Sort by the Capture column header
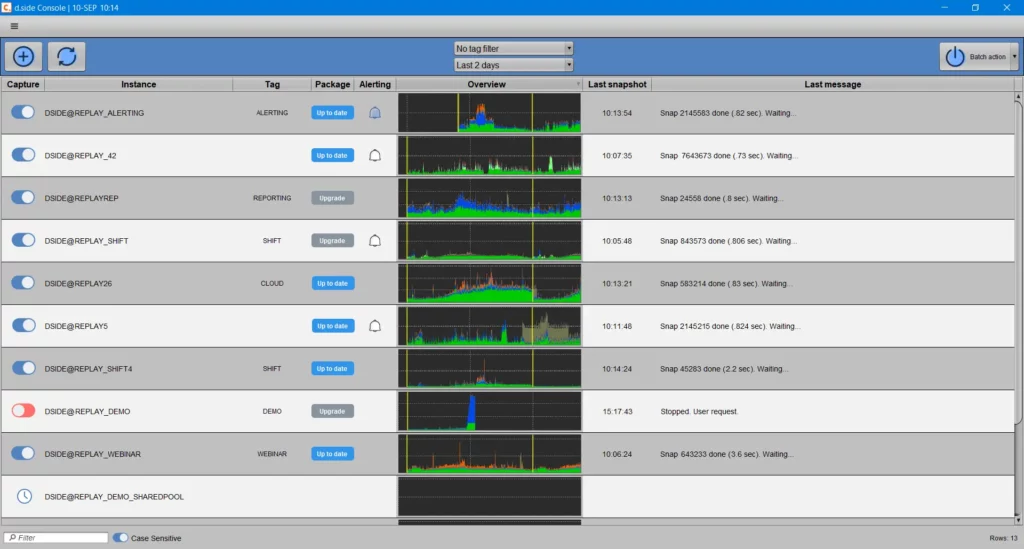Image resolution: width=1024 pixels, height=549 pixels. (x=23, y=84)
